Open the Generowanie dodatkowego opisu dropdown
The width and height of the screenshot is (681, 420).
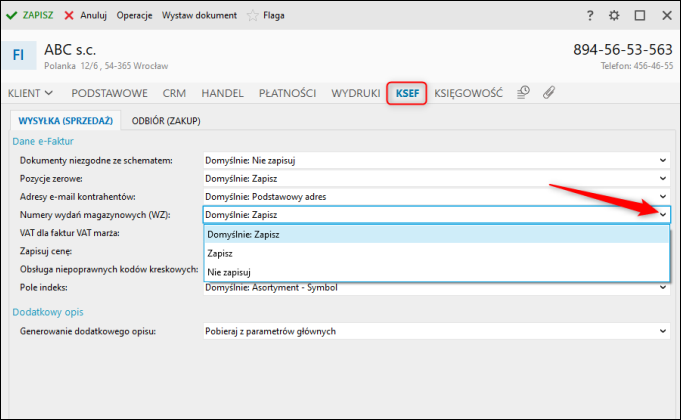pos(662,331)
